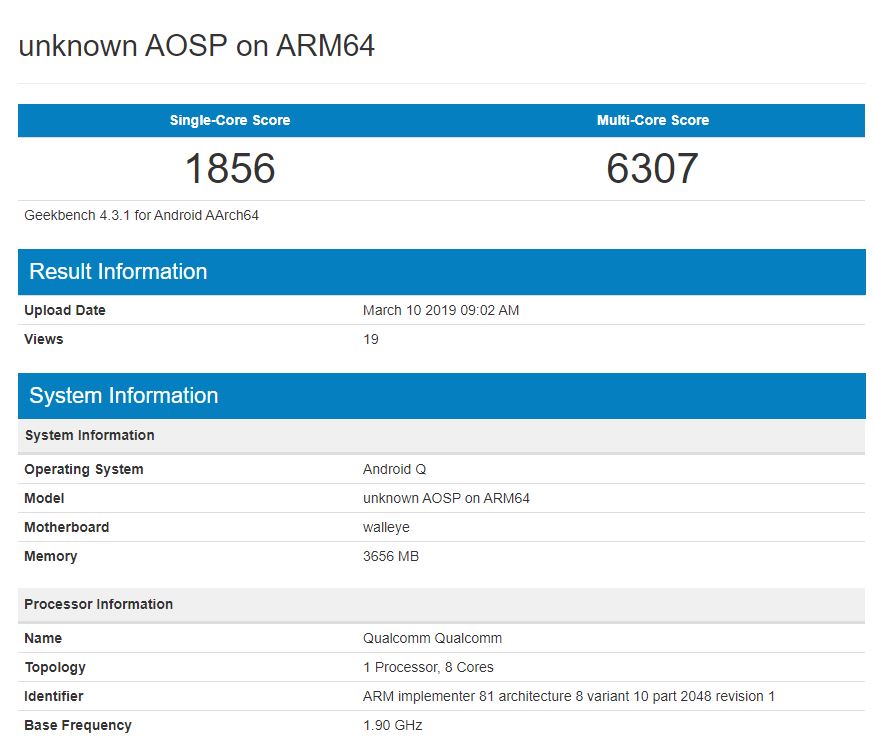
Task: Click the Memory value 3656 MB
Action: (391, 556)
